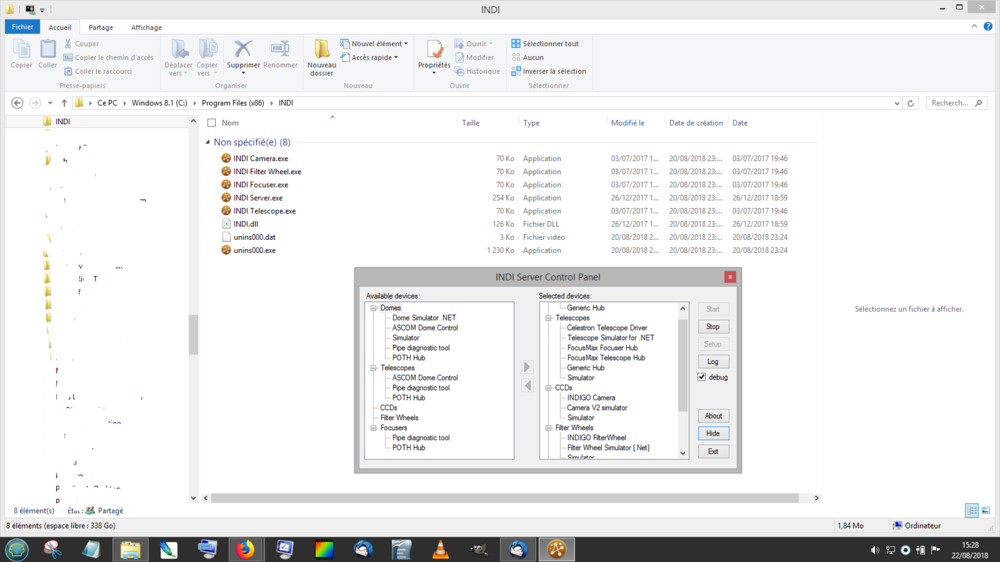Sort files by the Taille column

(x=471, y=122)
